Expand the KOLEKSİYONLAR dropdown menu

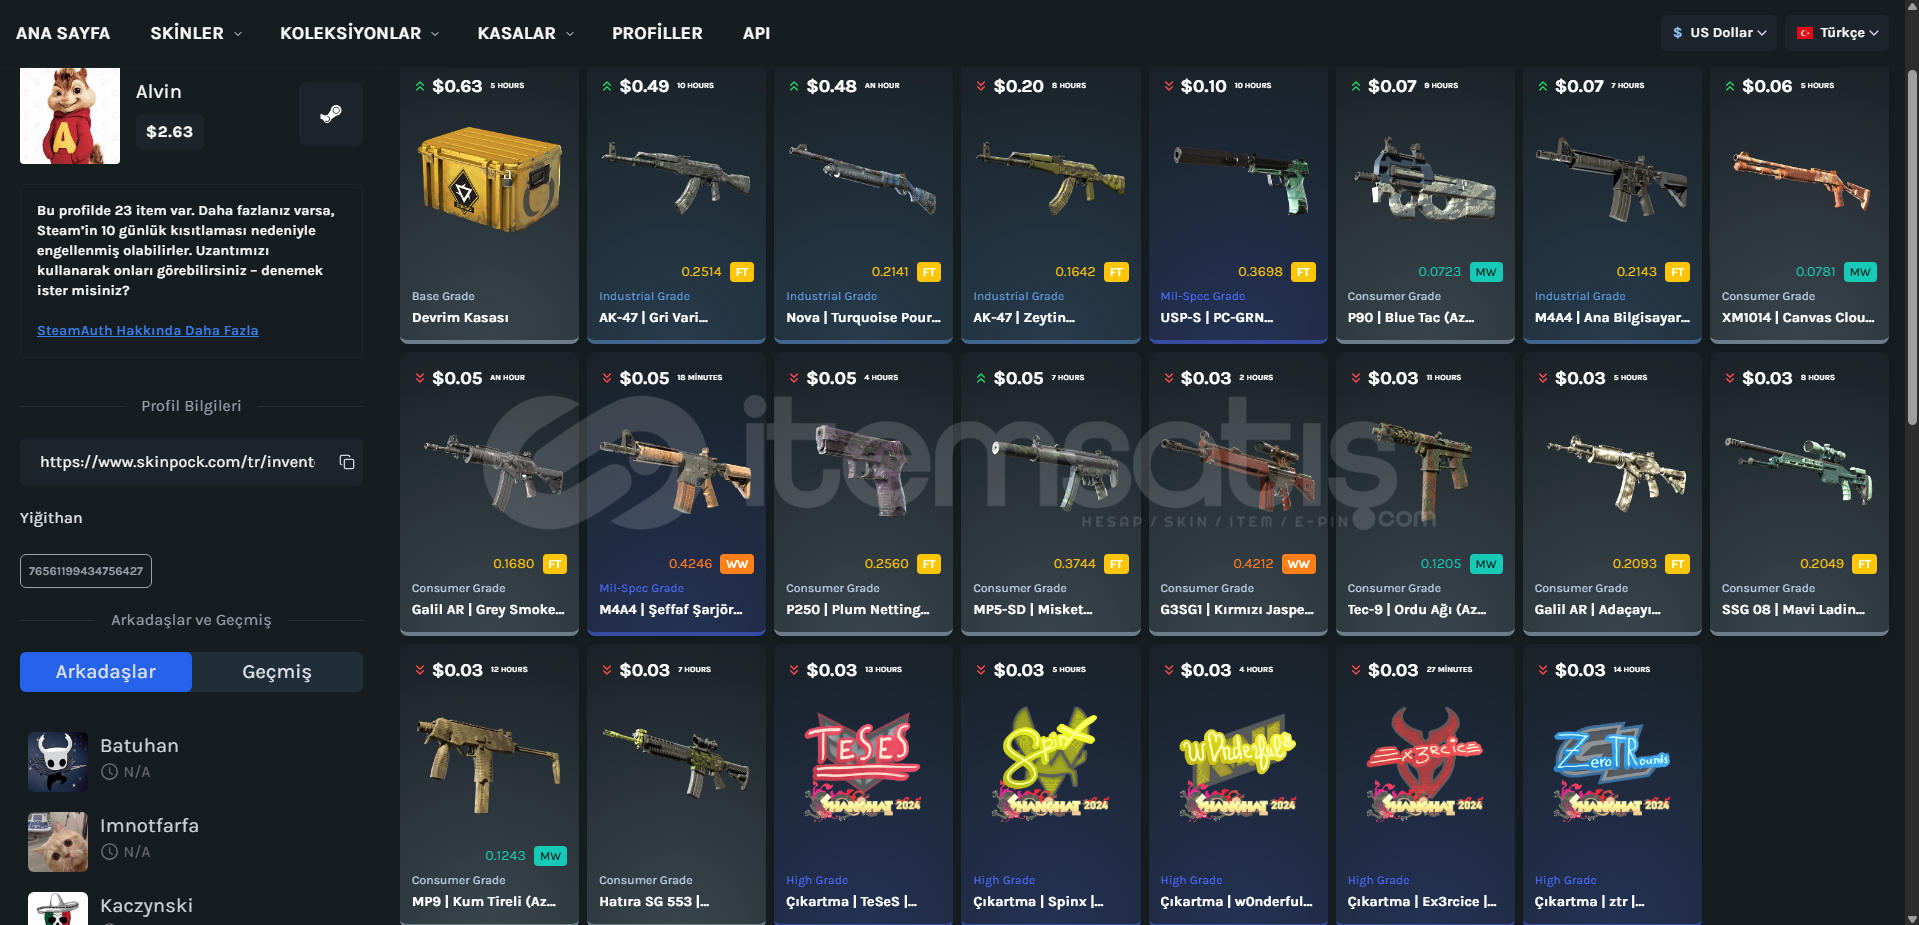tap(359, 33)
